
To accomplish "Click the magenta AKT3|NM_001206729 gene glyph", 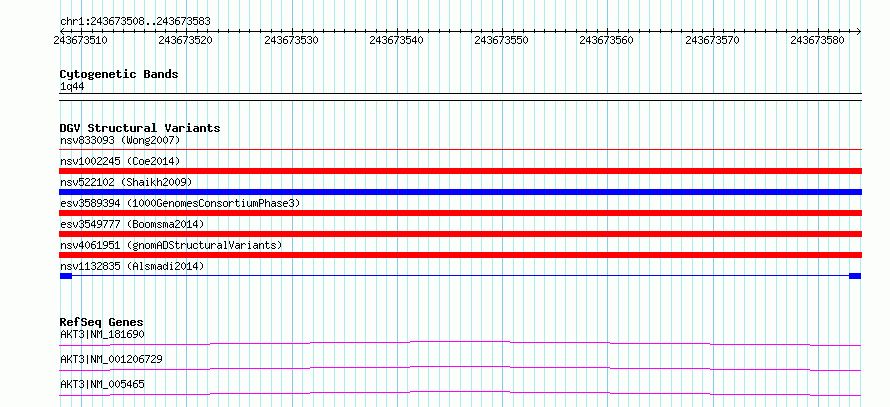I will point(461,368).
